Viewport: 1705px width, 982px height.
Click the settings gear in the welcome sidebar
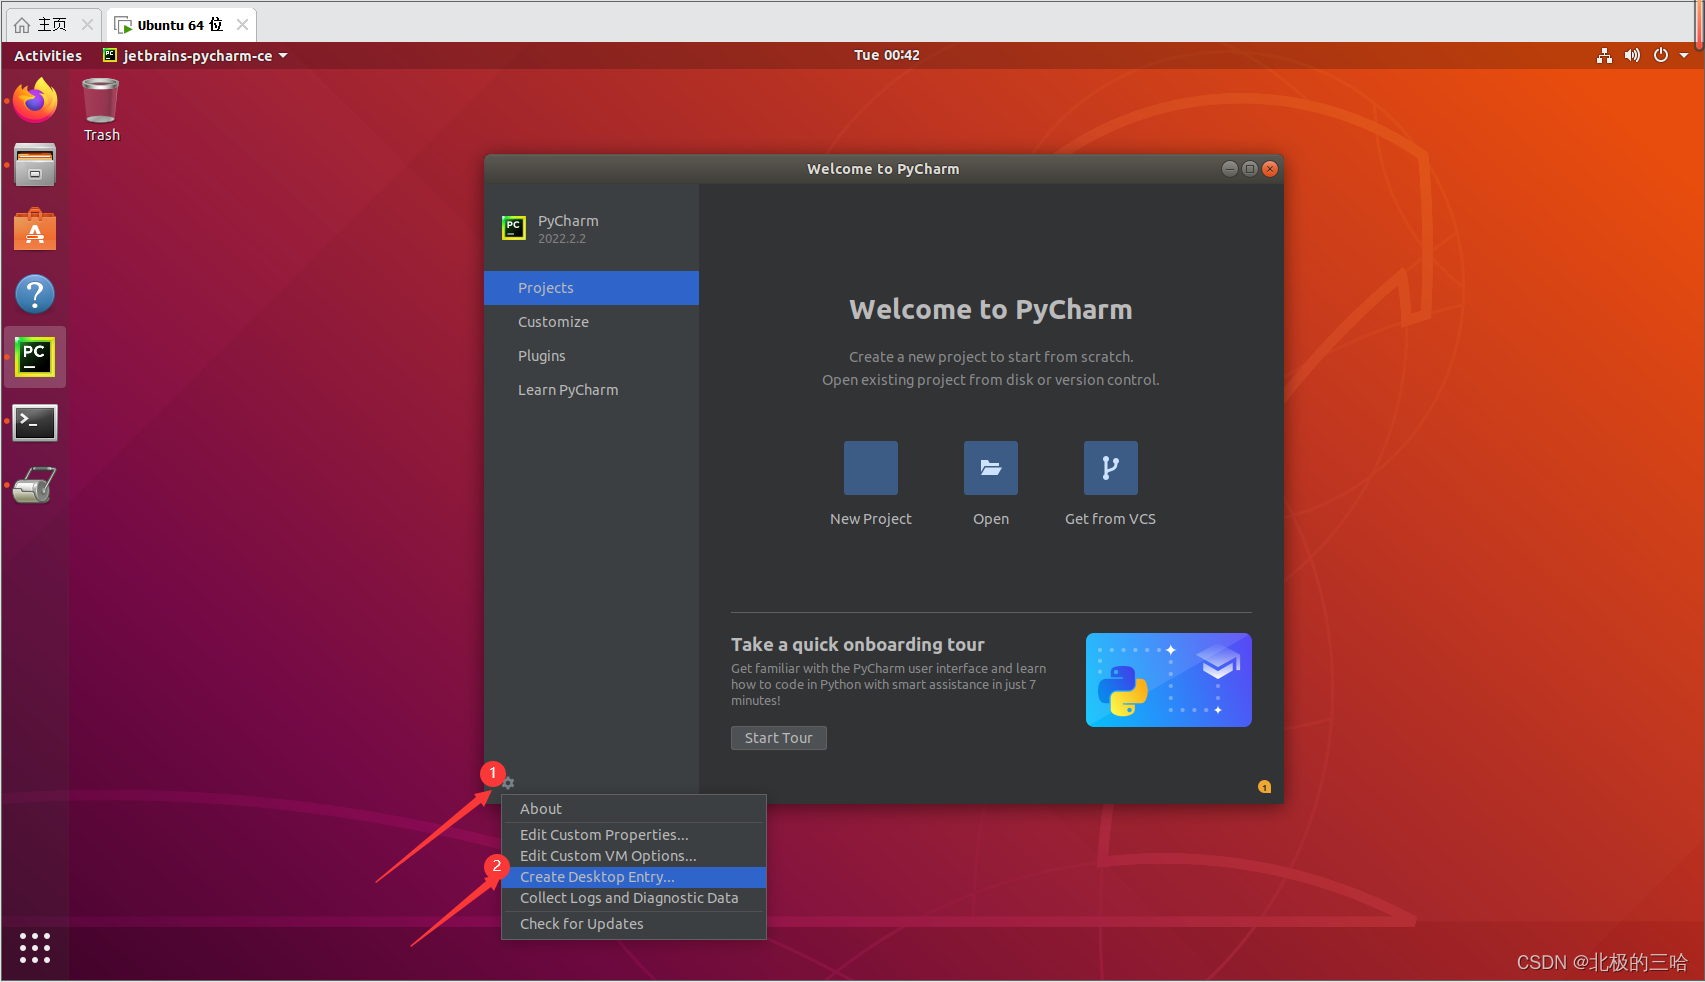[508, 783]
